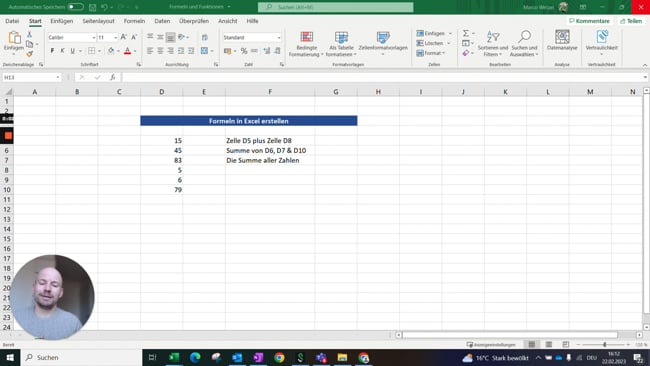
Task: Open fill color dropdown arrow
Action: (x=118, y=51)
